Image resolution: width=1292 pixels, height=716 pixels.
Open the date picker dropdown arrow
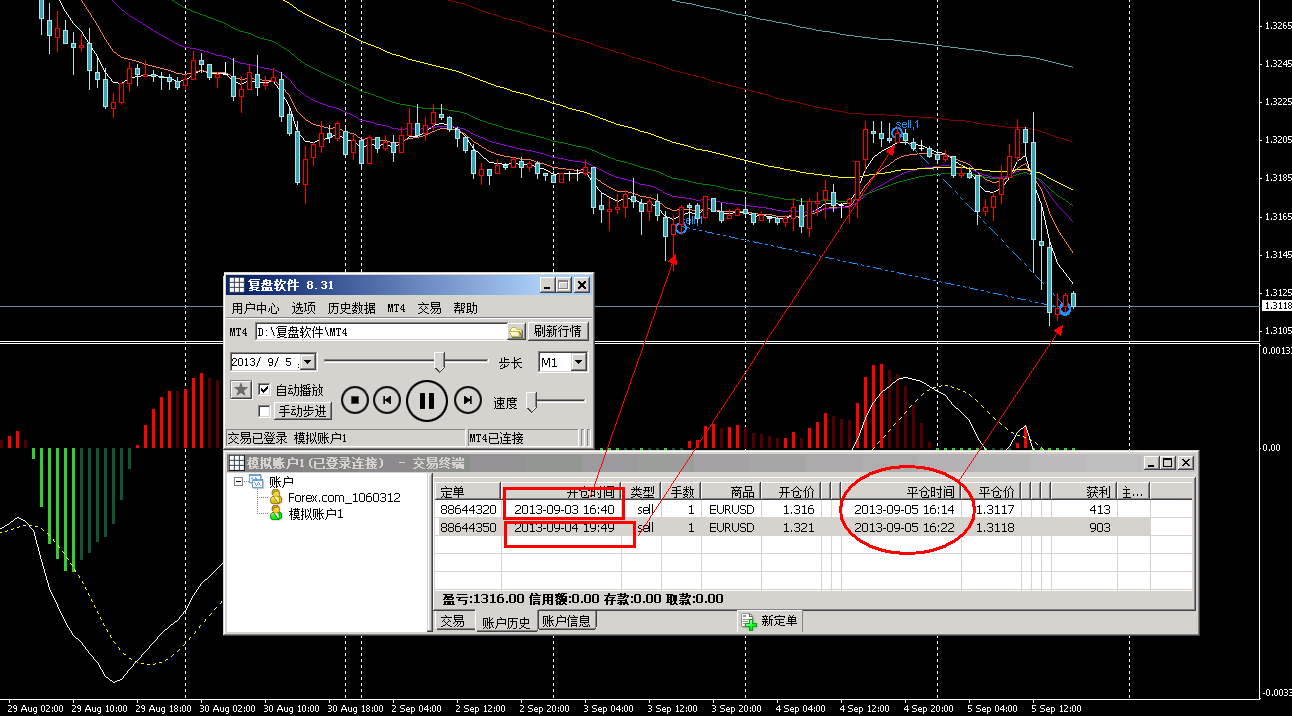(x=307, y=362)
